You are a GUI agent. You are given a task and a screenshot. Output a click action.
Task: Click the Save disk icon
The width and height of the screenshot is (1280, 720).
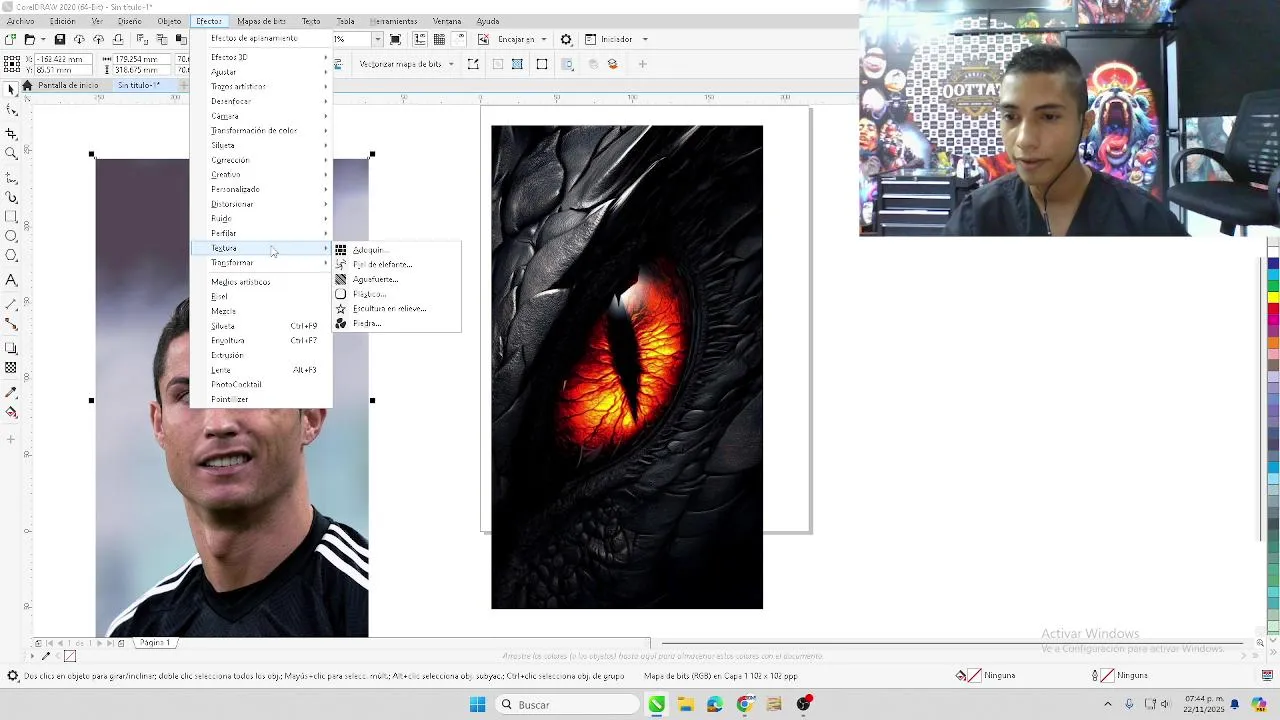pyautogui.click(x=60, y=39)
